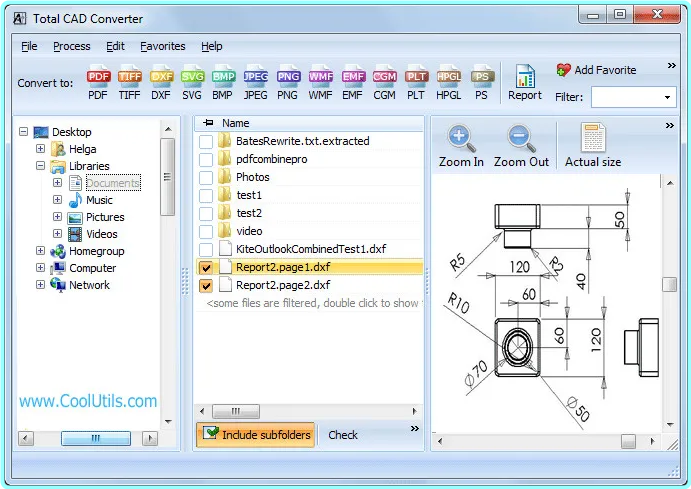This screenshot has width=691, height=489.
Task: Show more preview toolbar items chevron
Action: point(669,126)
